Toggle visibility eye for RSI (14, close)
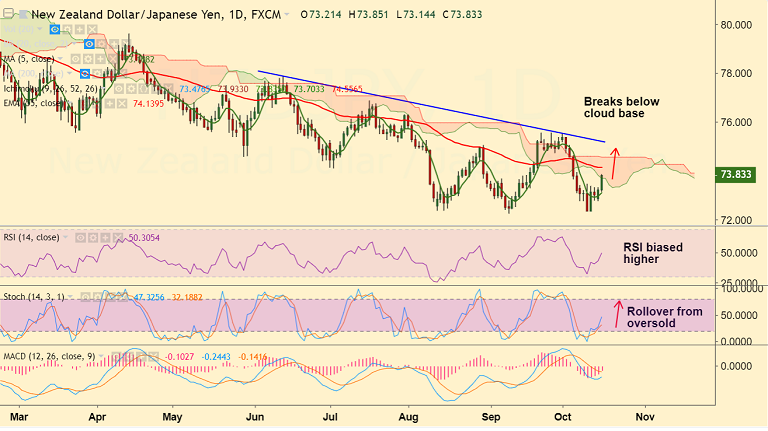Viewport: 768px width, 431px height. point(80,238)
